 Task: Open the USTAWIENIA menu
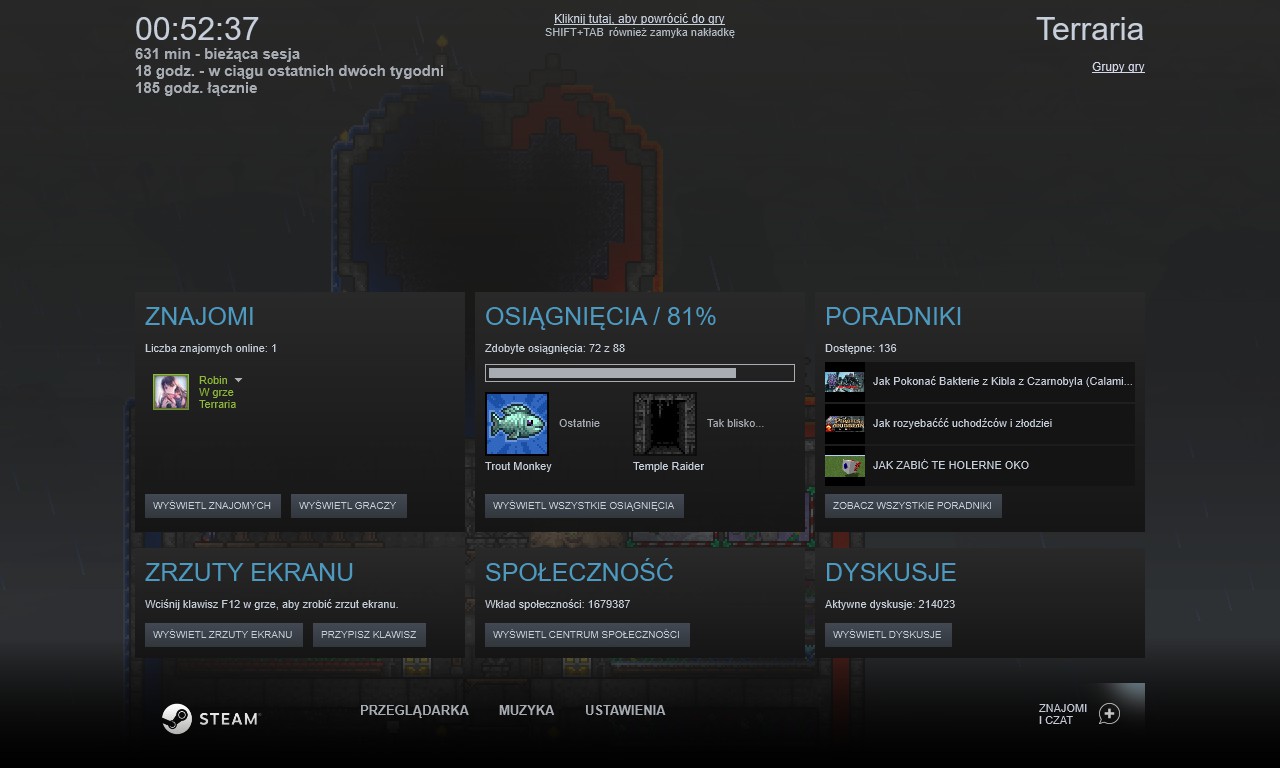point(625,710)
